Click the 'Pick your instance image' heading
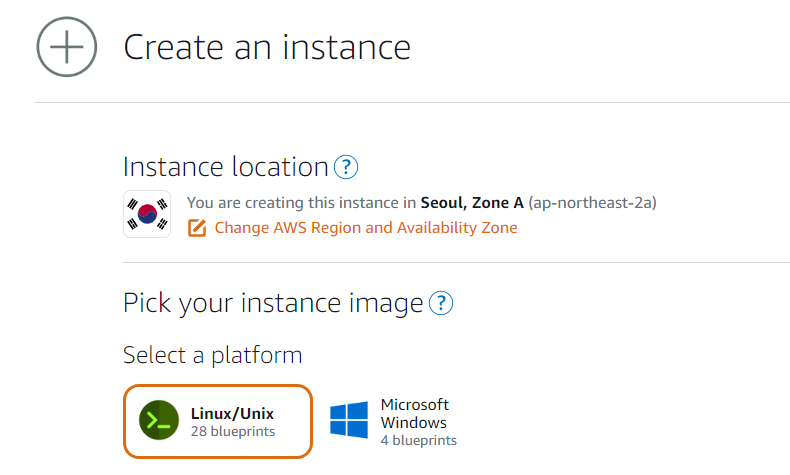 [273, 304]
